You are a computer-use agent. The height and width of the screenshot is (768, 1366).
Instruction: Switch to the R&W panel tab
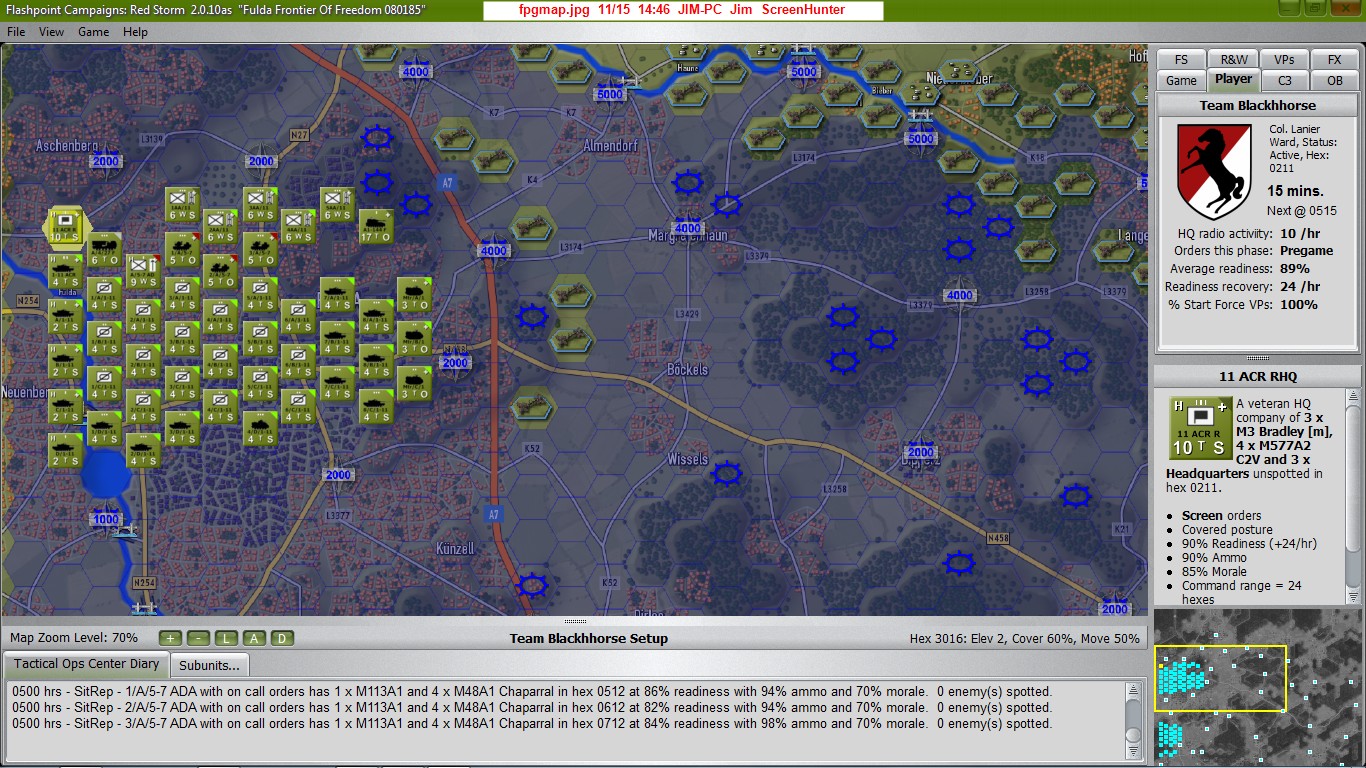pyautogui.click(x=1233, y=59)
